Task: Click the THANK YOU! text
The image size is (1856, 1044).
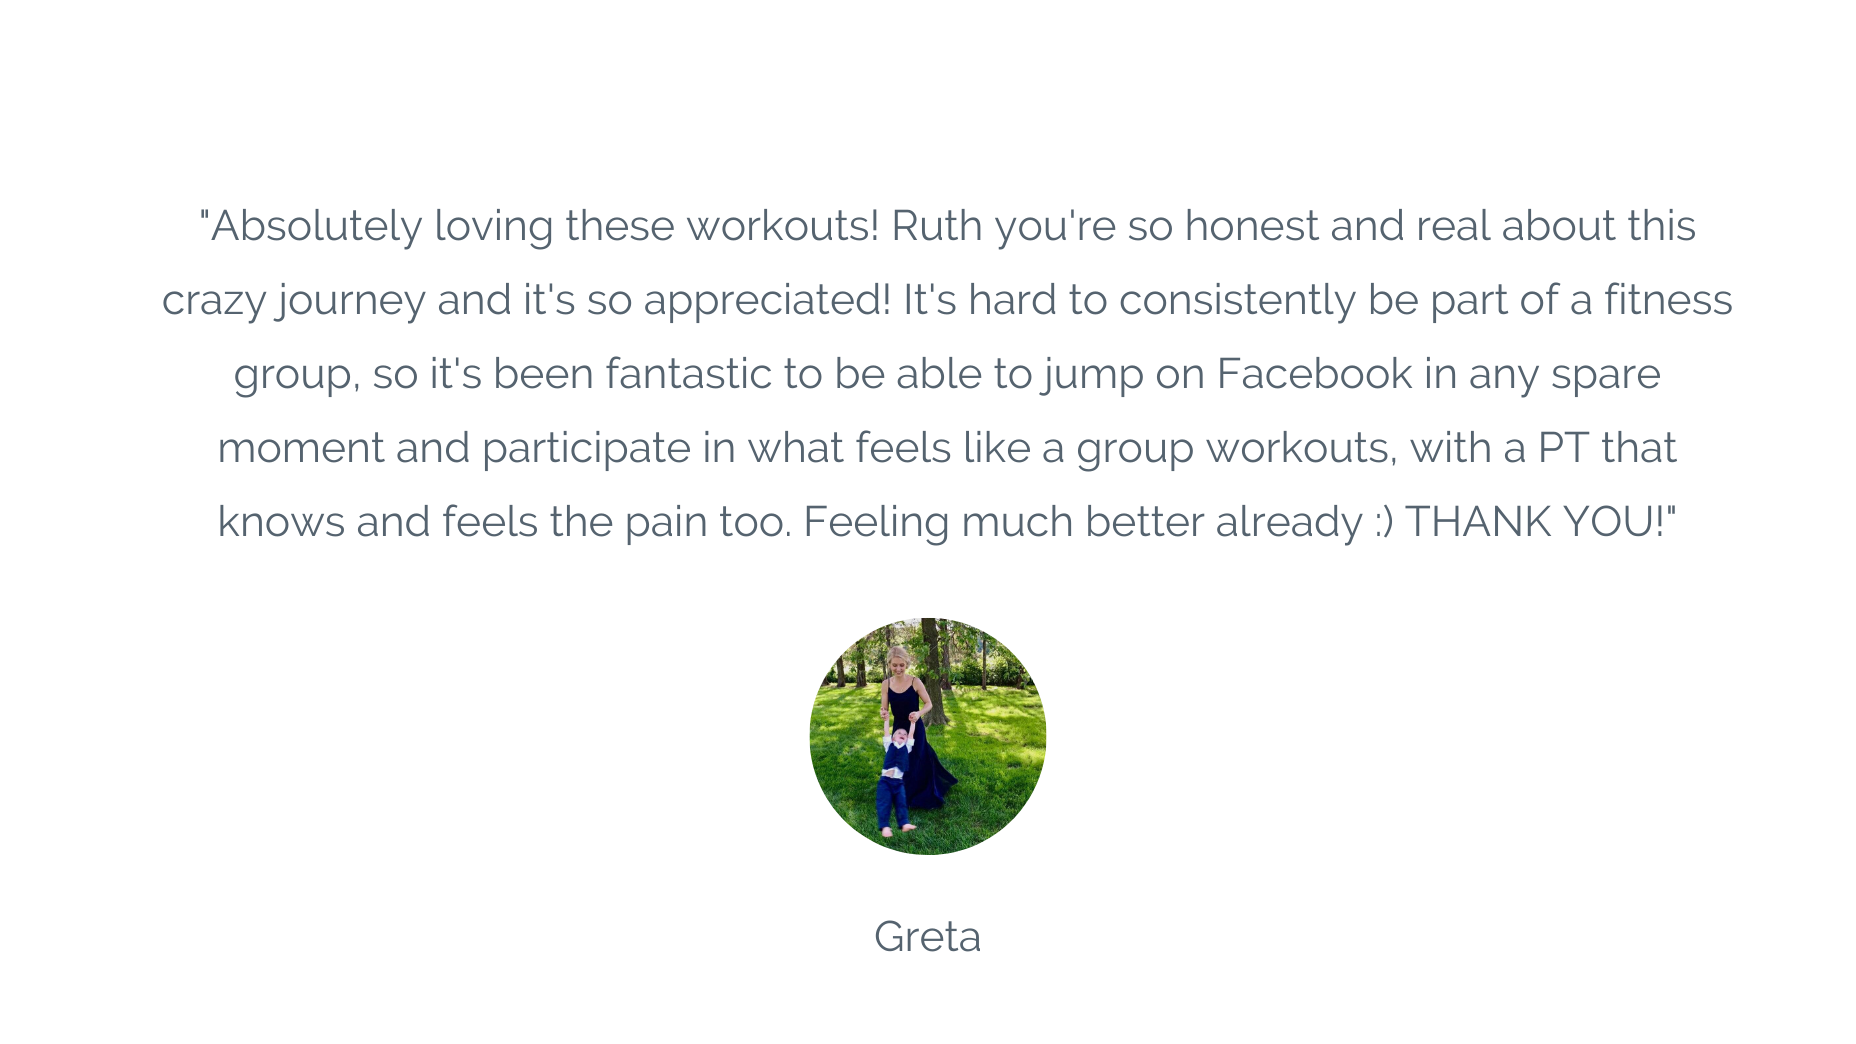Action: [1538, 522]
